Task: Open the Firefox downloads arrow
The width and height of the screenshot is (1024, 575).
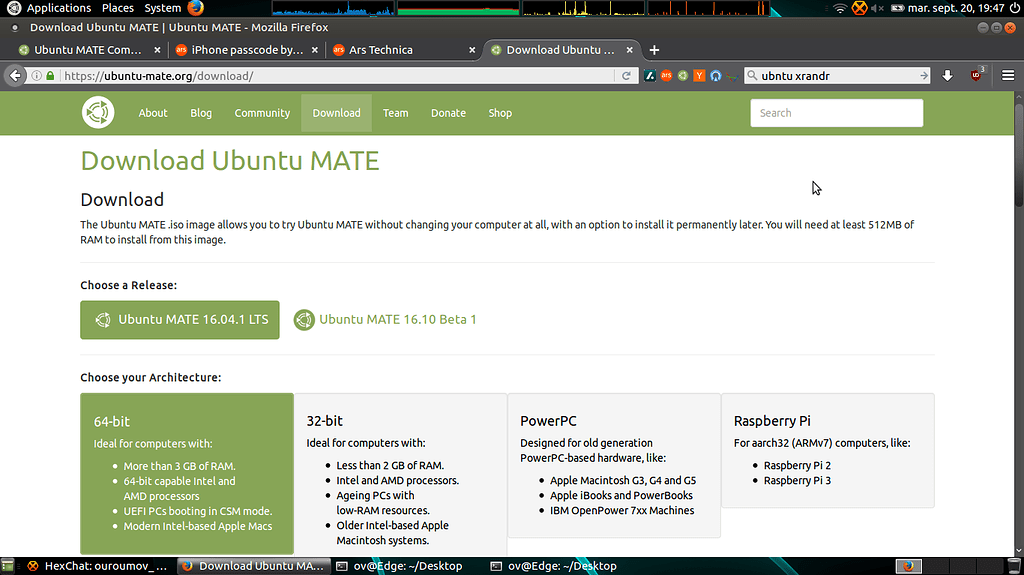Action: coord(948,76)
